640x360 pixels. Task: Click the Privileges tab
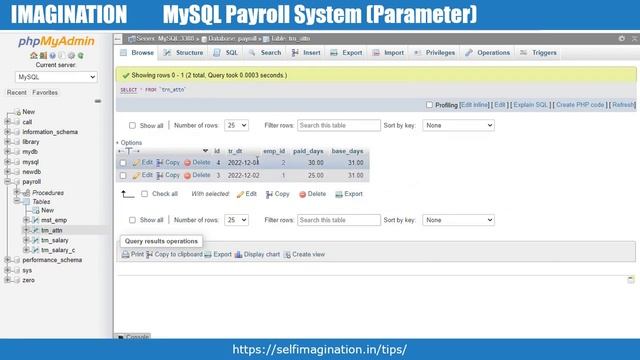click(434, 53)
